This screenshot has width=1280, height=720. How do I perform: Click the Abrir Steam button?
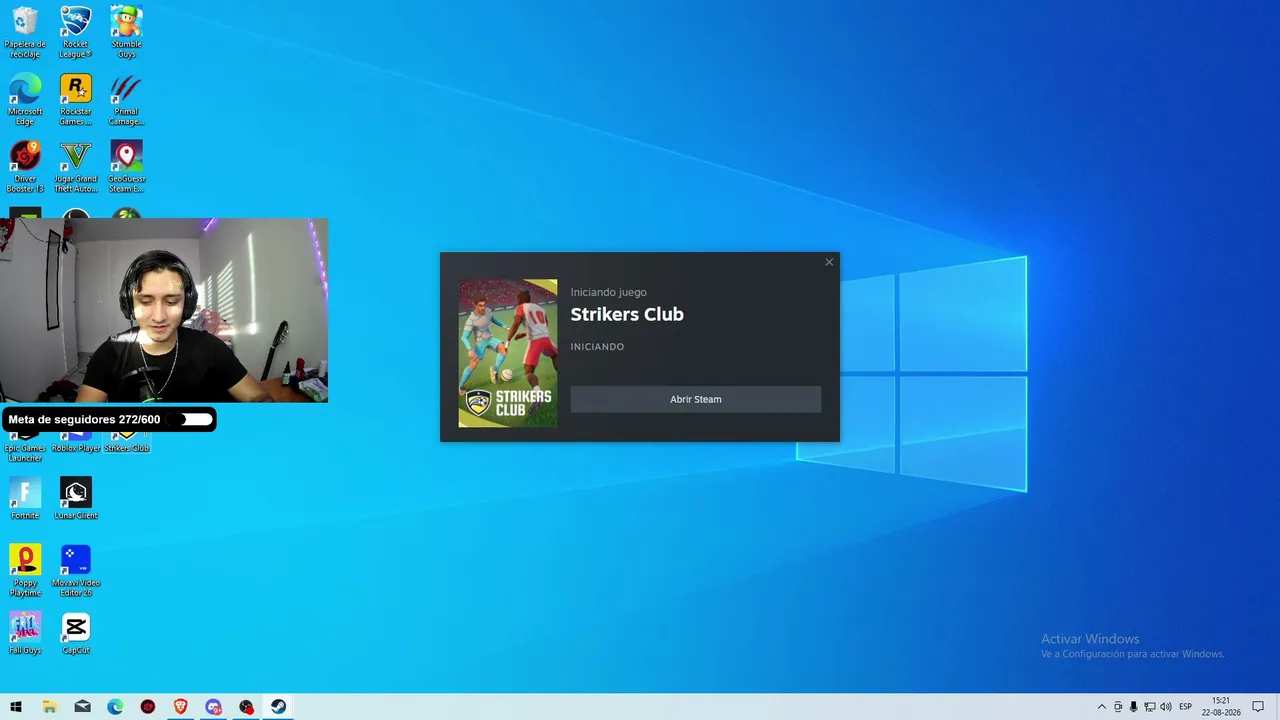click(x=695, y=399)
